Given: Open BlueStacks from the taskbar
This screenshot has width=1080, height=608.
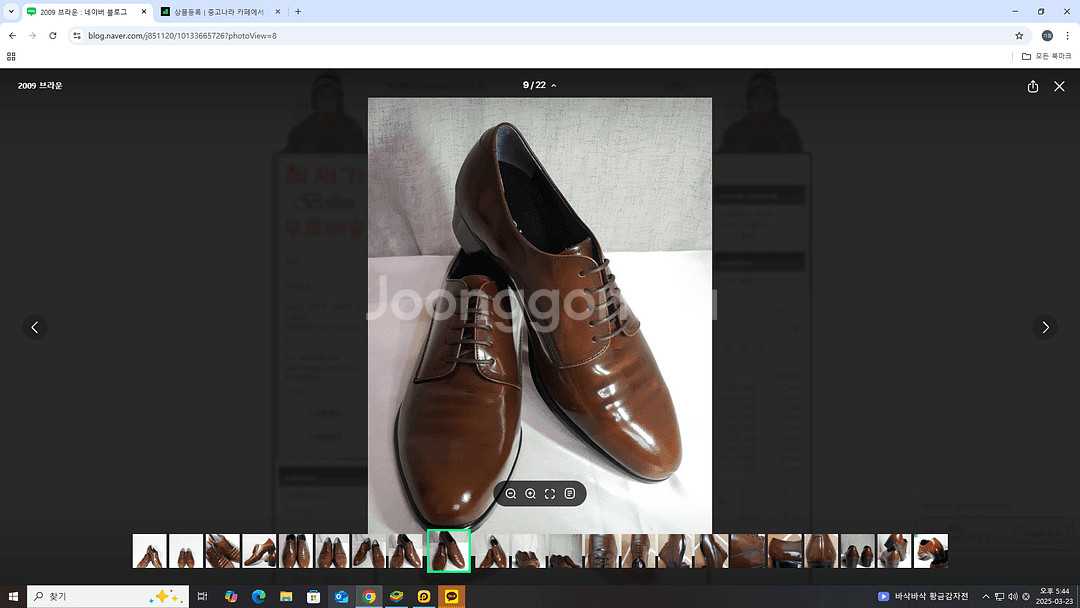Looking at the screenshot, I should (x=396, y=596).
